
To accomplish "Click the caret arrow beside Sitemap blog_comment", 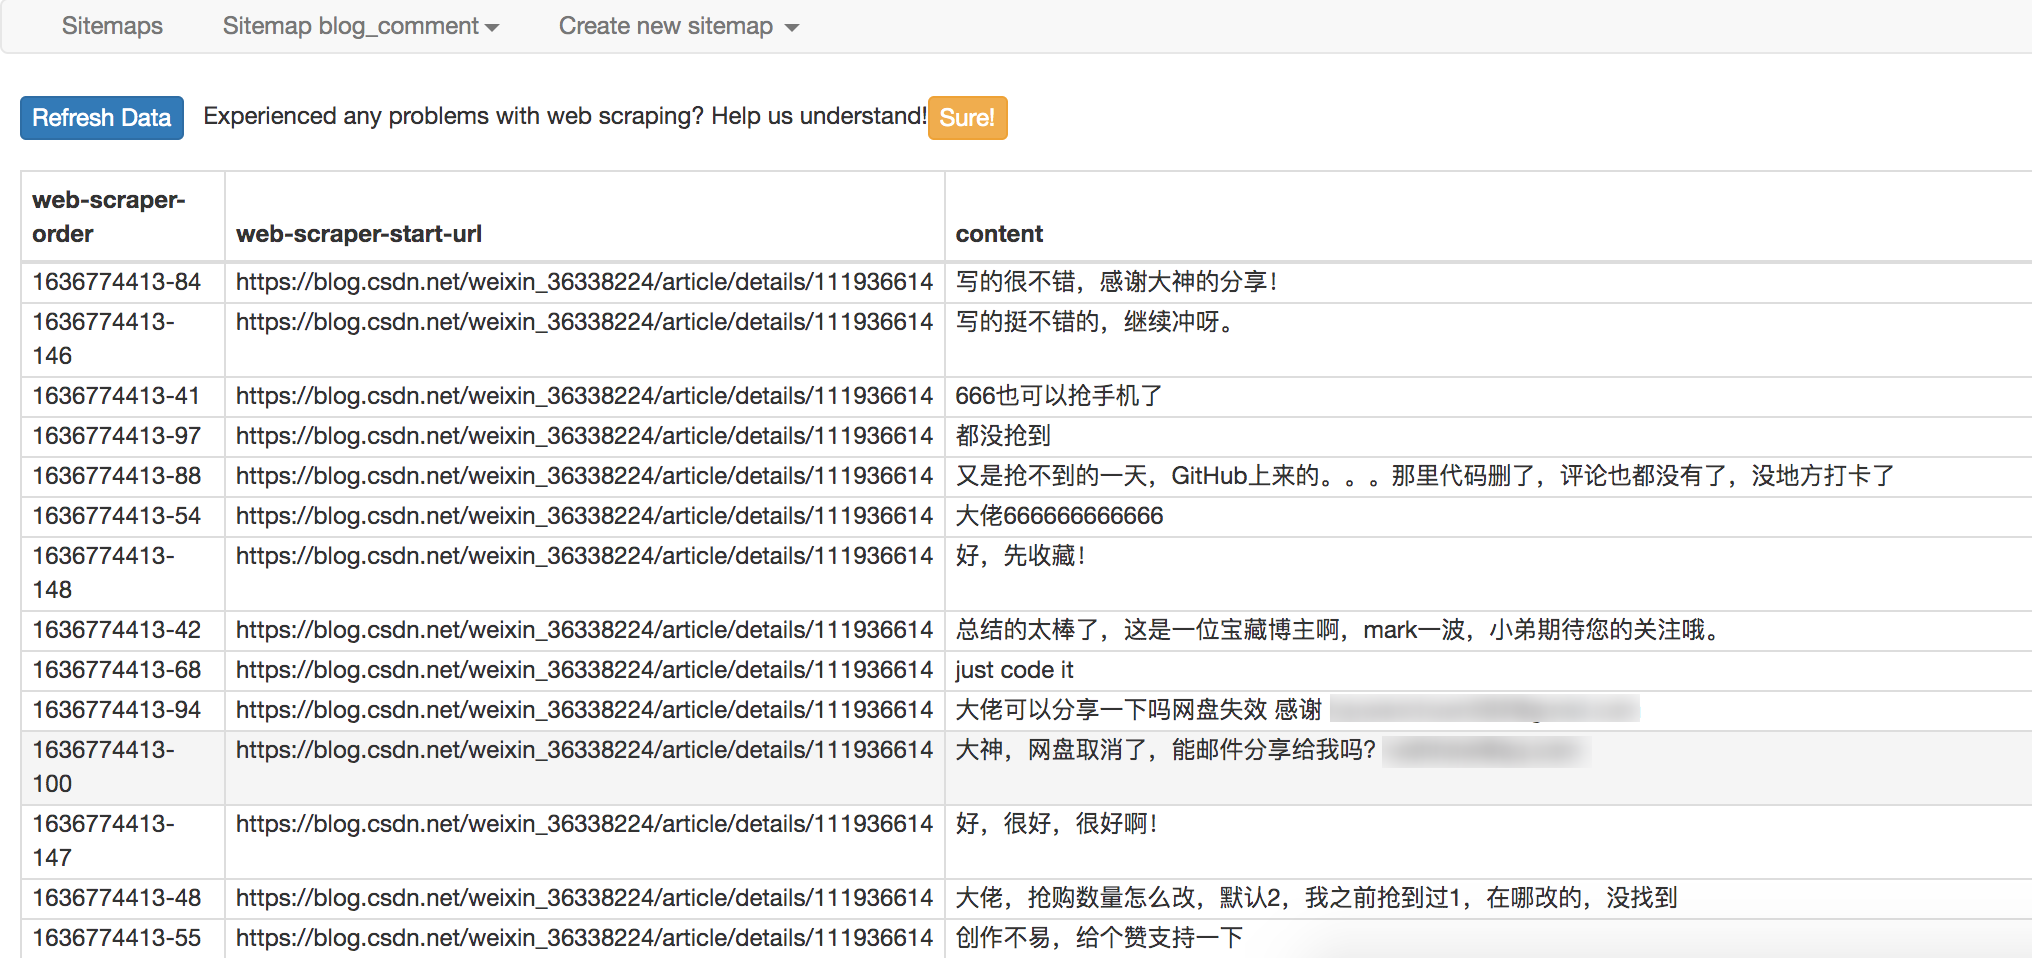I will (492, 28).
